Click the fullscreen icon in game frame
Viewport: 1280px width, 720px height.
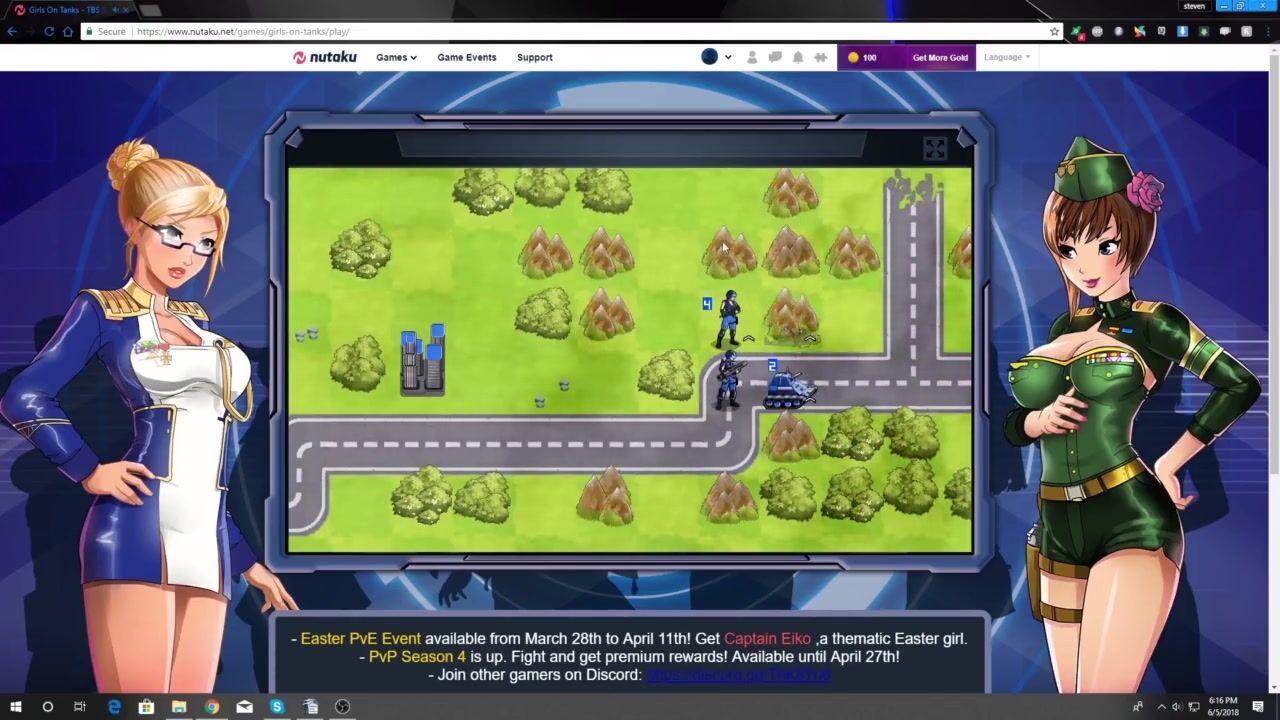pyautogui.click(x=934, y=149)
